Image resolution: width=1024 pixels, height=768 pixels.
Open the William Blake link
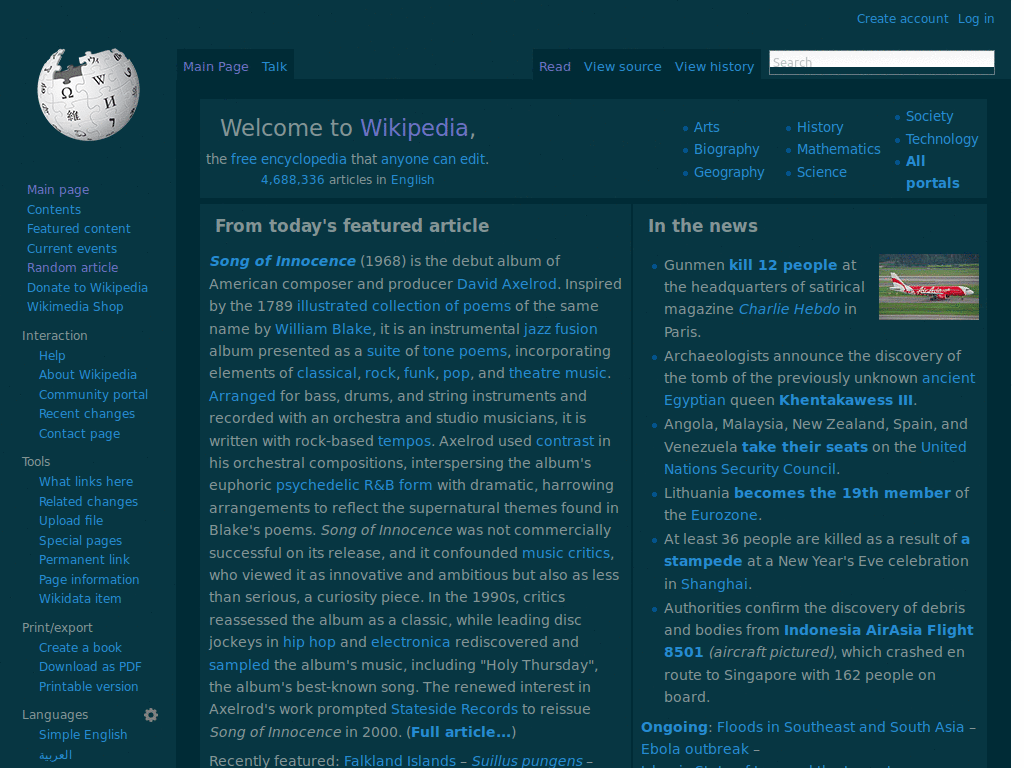tap(323, 329)
